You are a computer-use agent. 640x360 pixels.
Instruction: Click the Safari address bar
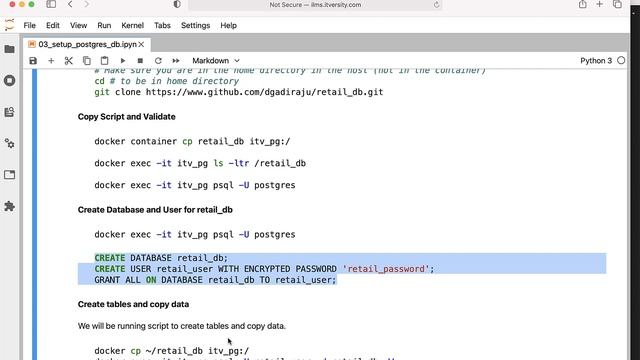click(315, 5)
